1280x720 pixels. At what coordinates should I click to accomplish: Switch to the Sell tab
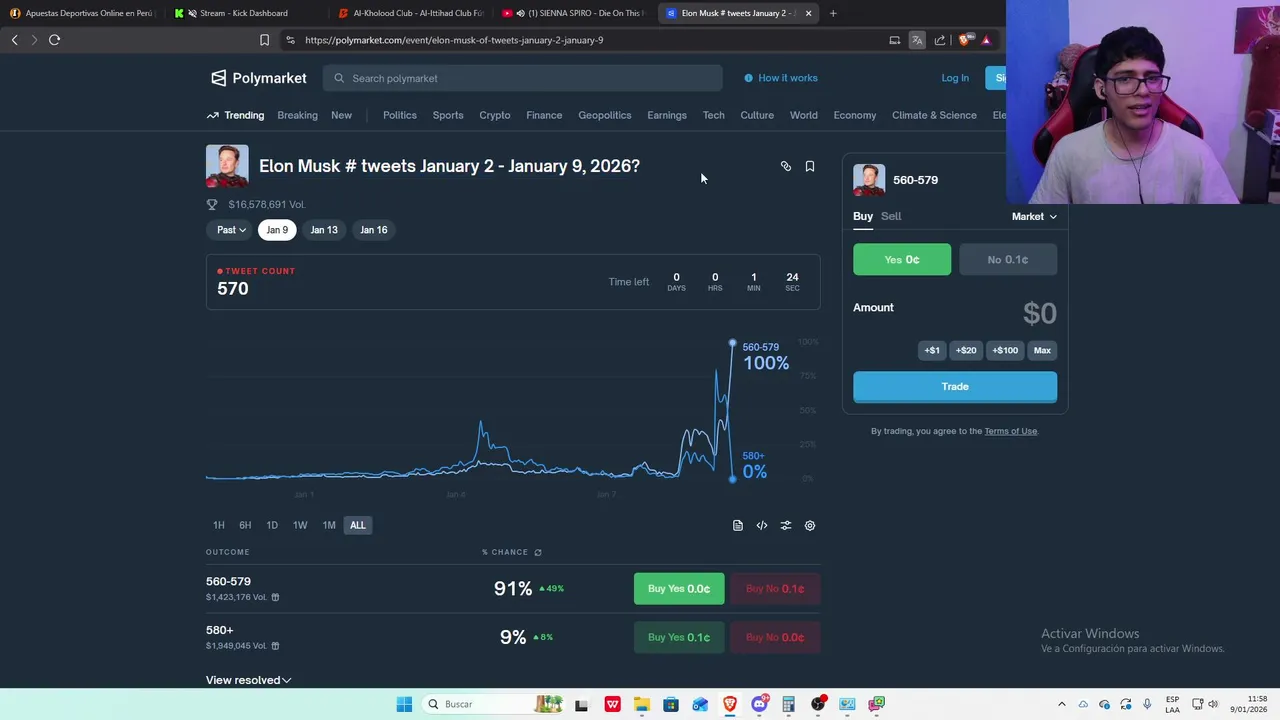[x=891, y=216]
